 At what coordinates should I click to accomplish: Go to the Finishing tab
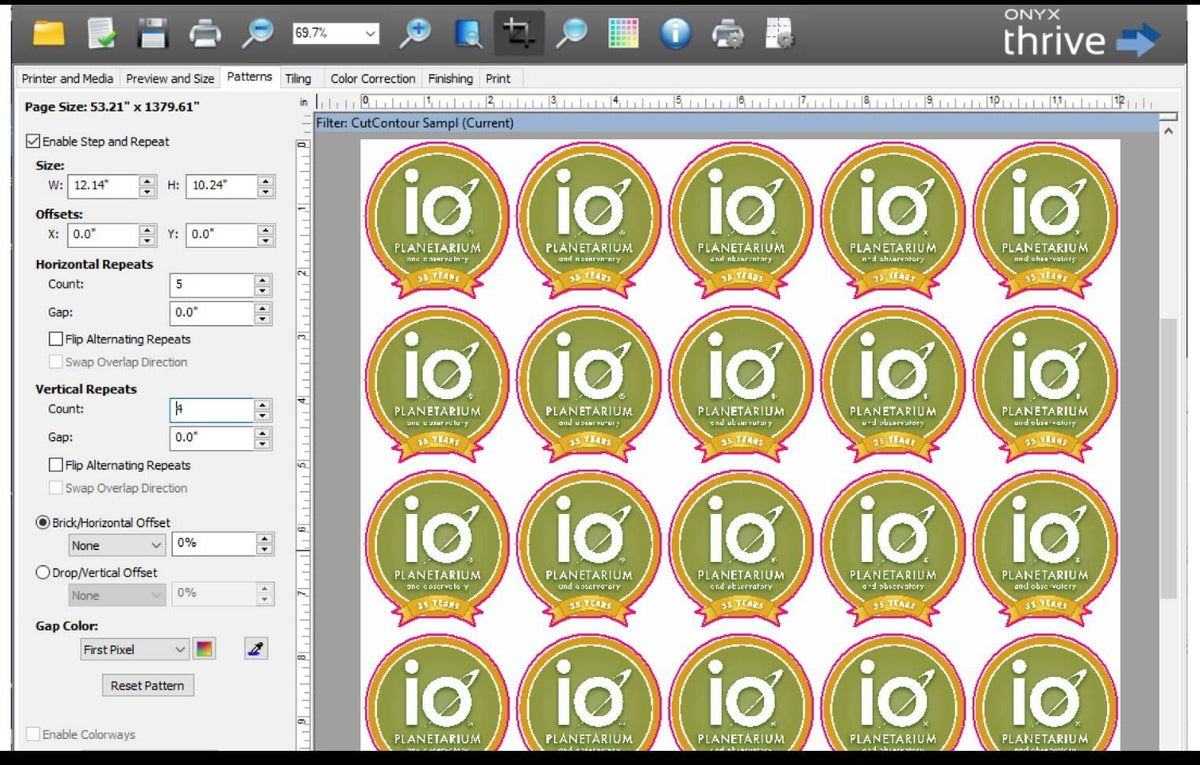coord(450,78)
